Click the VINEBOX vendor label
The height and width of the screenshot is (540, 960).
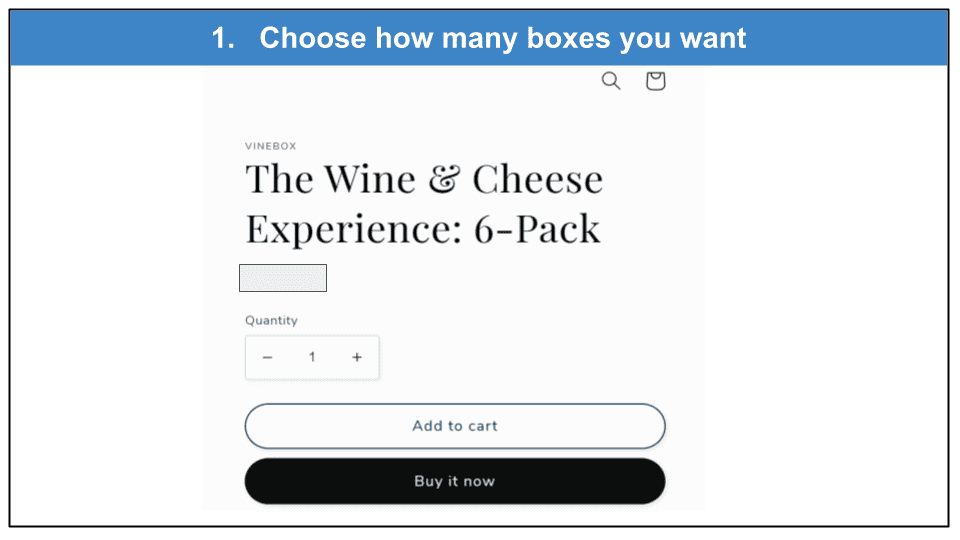[271, 146]
